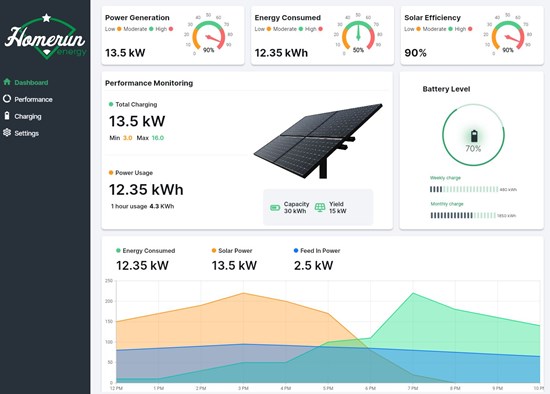Click the Solar Efficiency gauge dial
Viewport: 550px width, 394px height.
[x=508, y=35]
